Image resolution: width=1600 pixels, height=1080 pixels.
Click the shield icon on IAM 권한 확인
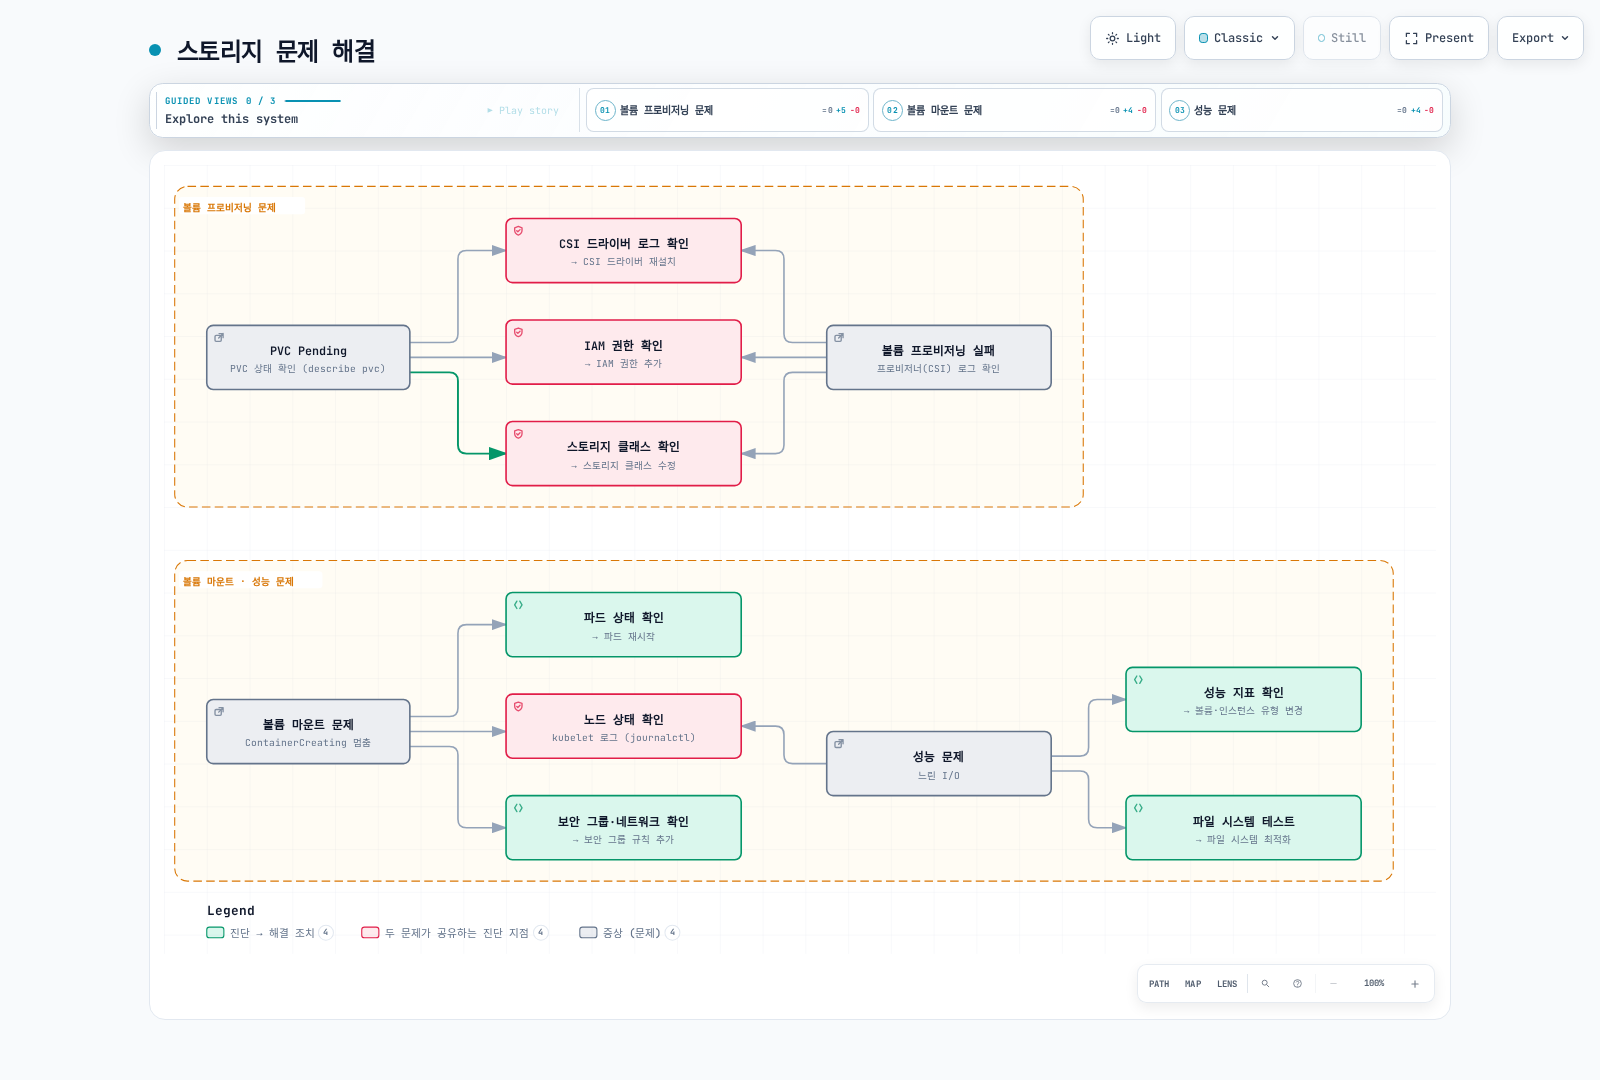pyautogui.click(x=519, y=332)
